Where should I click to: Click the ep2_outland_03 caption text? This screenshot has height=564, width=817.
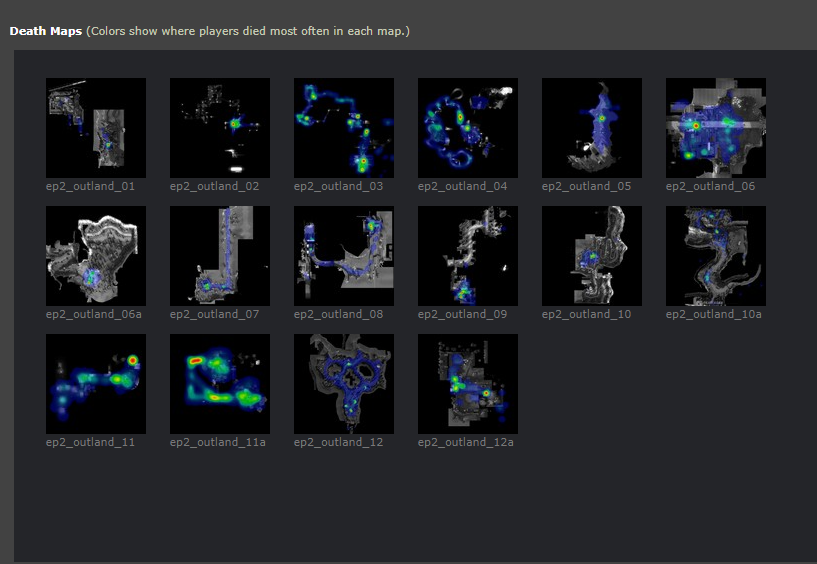pyautogui.click(x=338, y=187)
